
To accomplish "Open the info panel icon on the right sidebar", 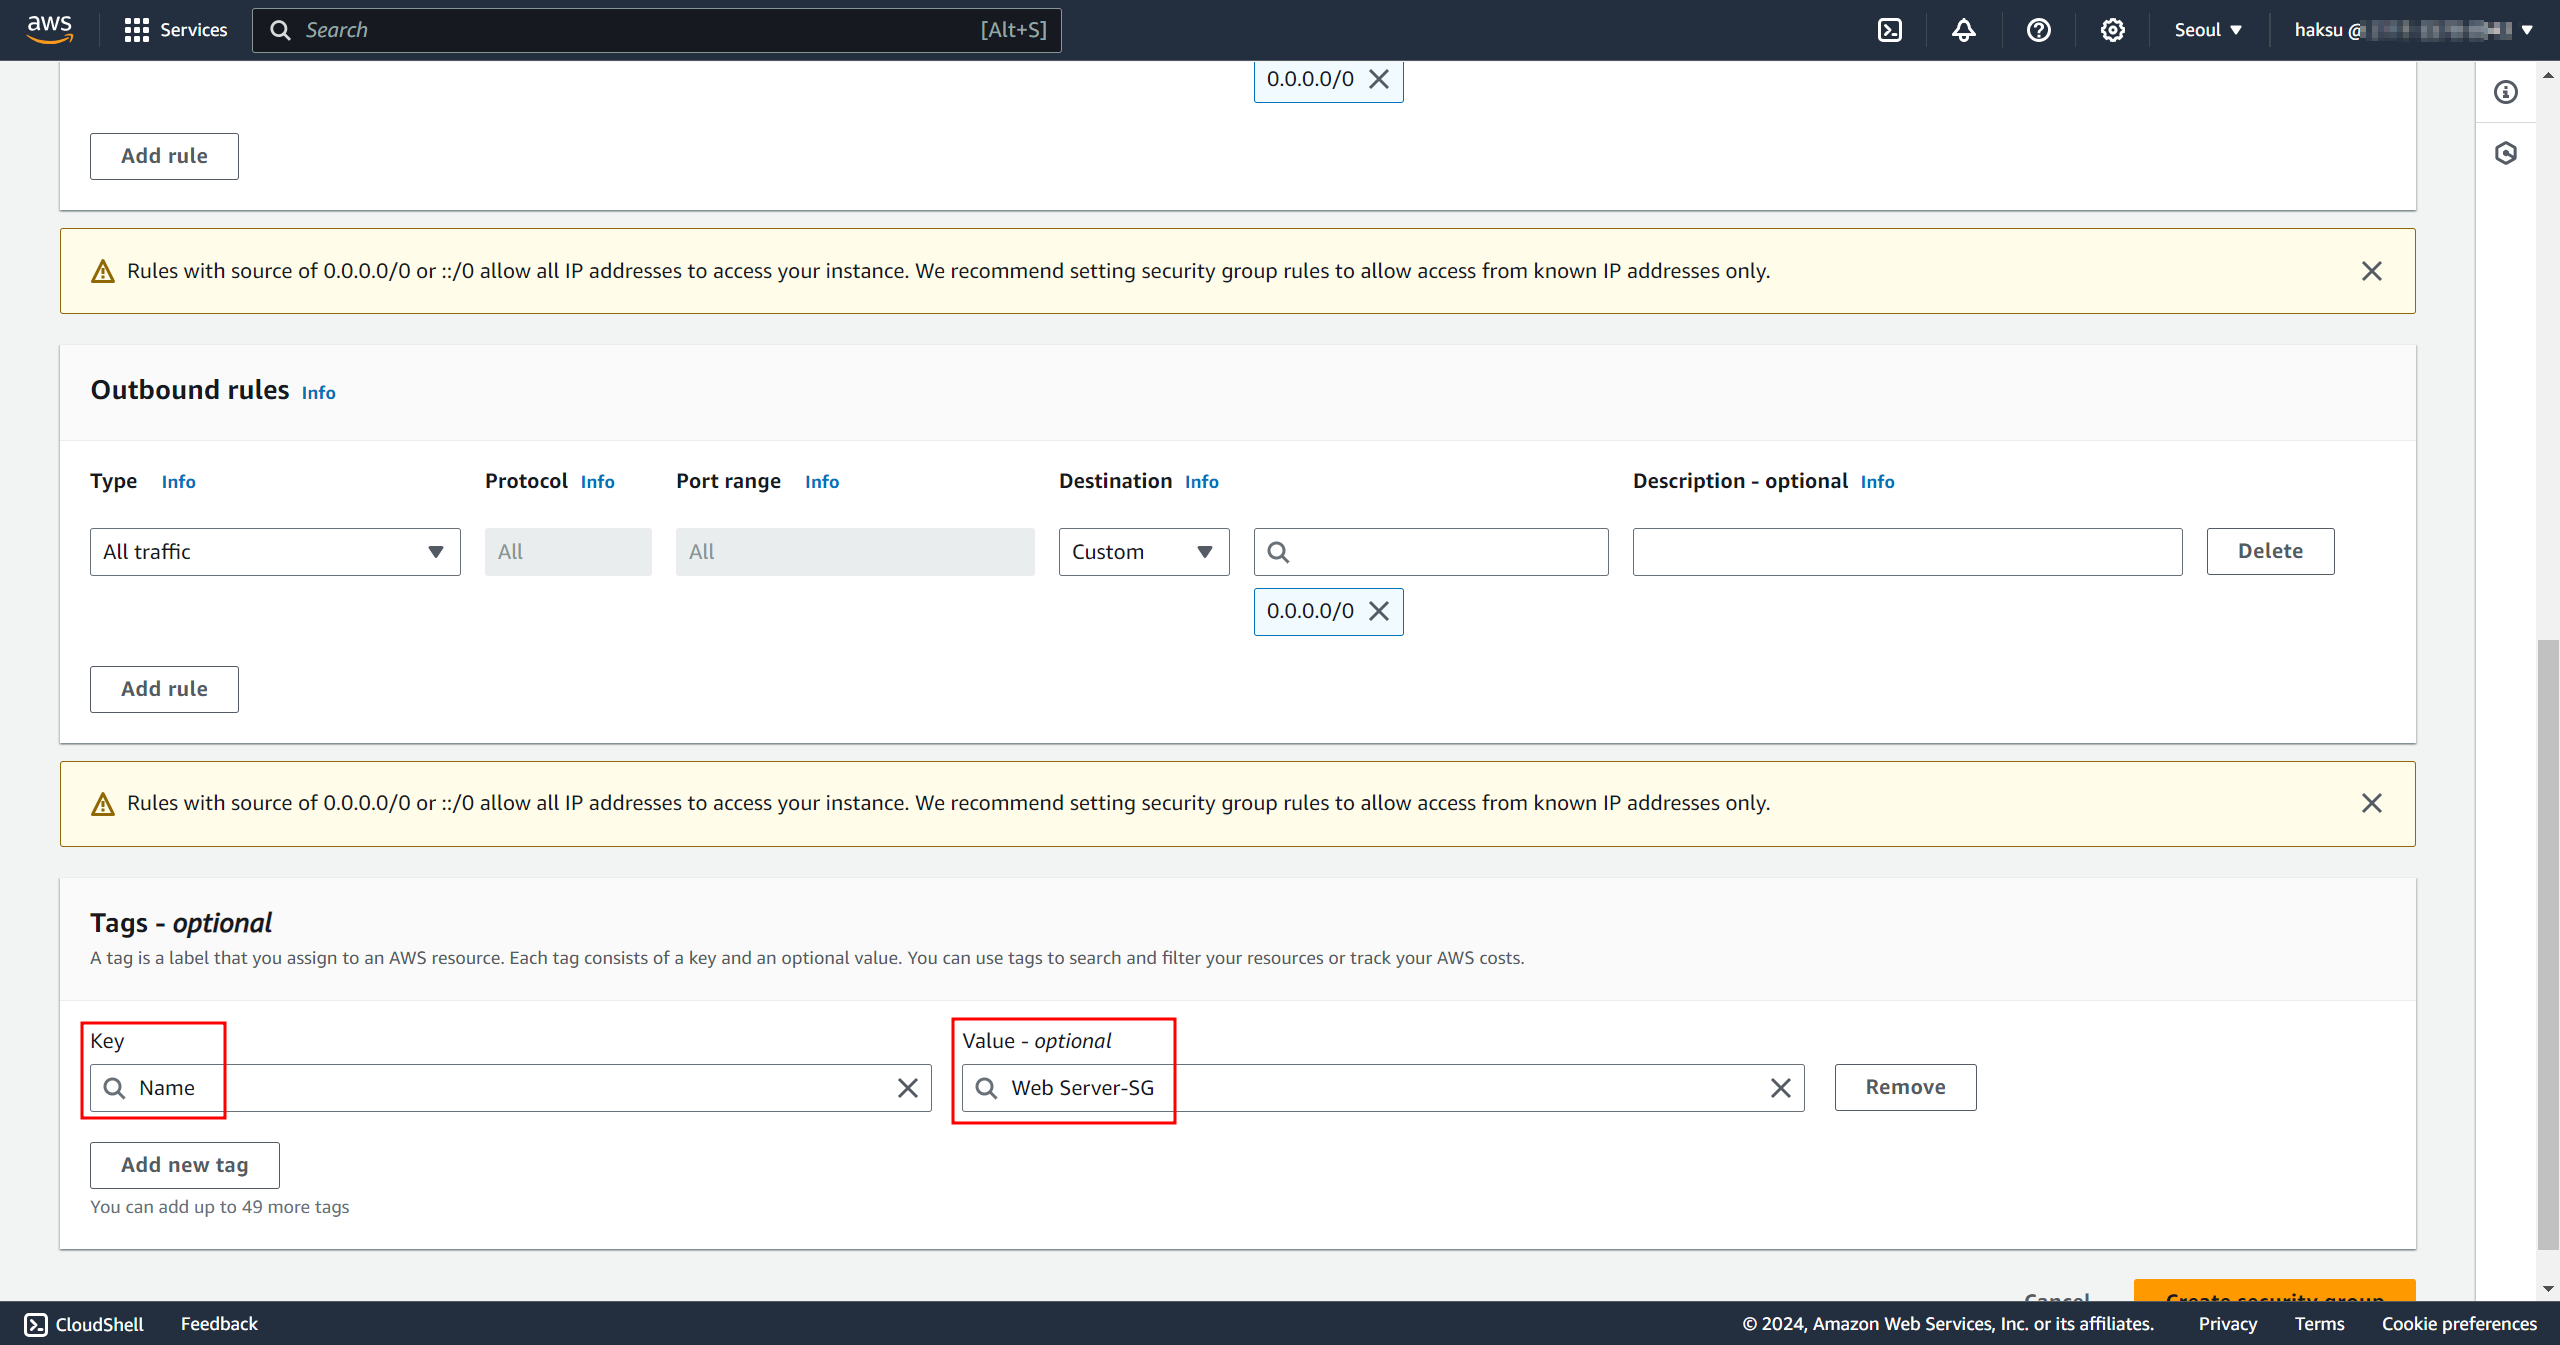I will [2505, 92].
